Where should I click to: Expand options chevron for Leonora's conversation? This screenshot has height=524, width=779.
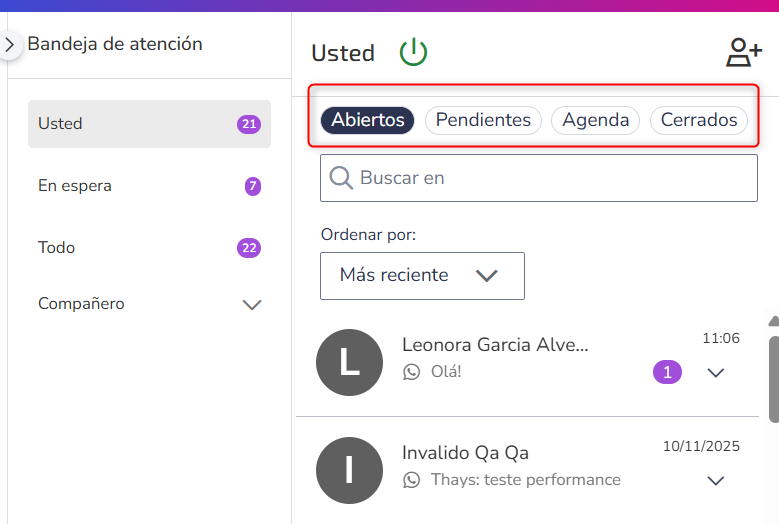[x=716, y=373]
